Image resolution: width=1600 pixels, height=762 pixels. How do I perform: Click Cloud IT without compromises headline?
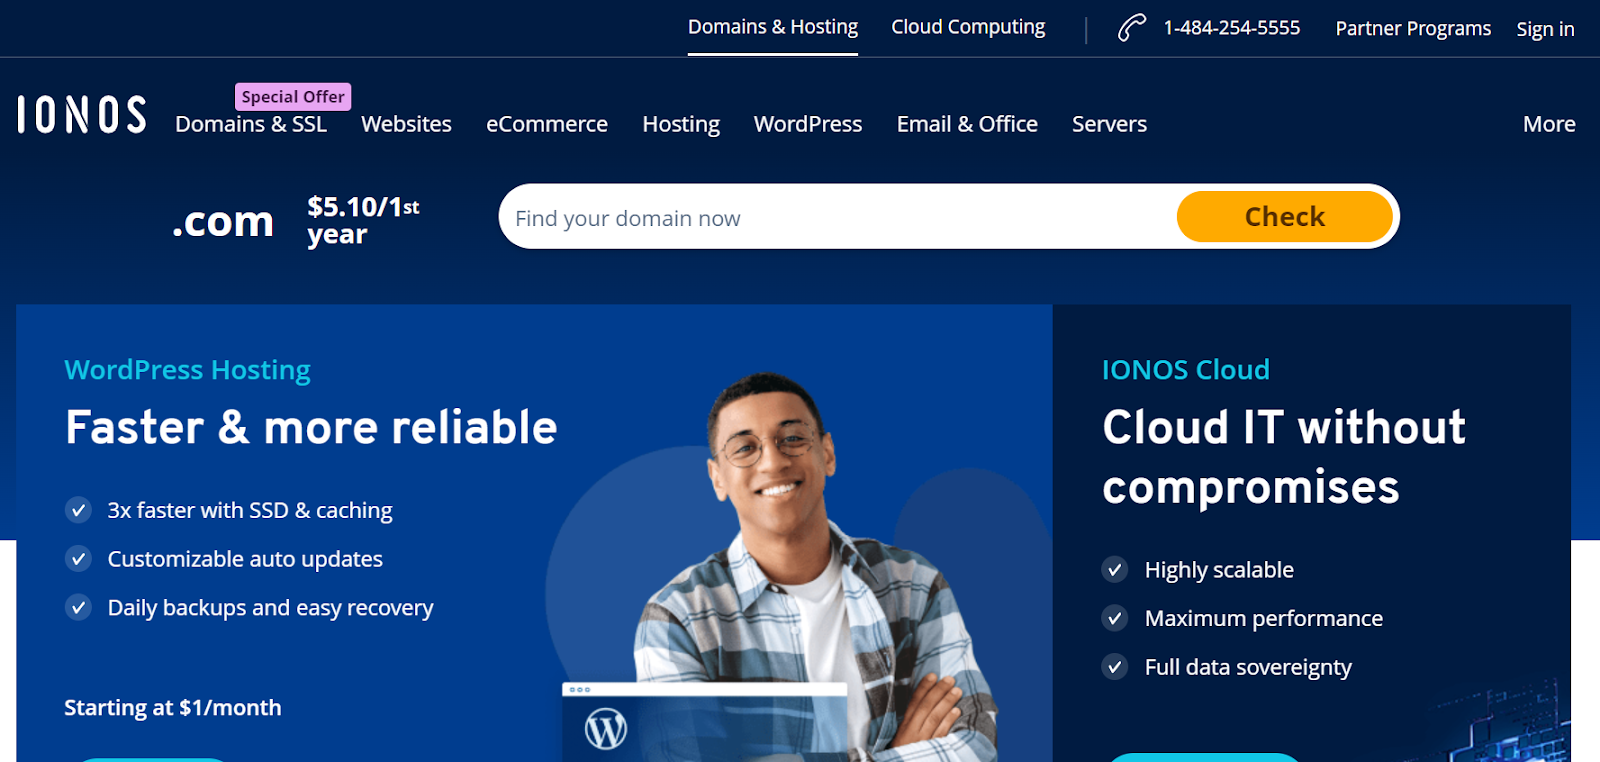click(1284, 457)
